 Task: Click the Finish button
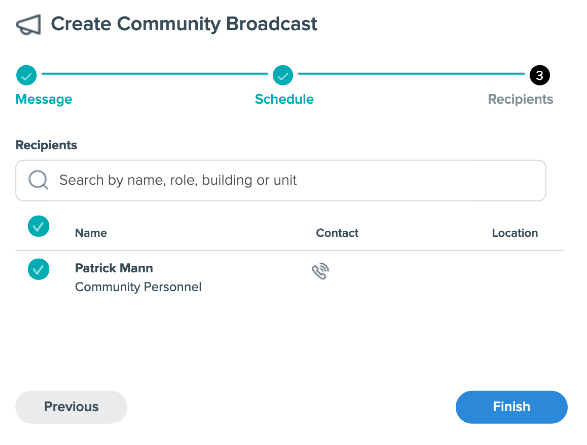pyautogui.click(x=511, y=407)
